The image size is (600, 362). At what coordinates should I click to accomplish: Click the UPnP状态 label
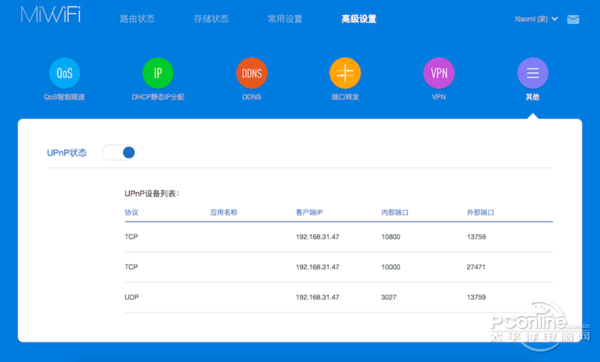point(67,153)
